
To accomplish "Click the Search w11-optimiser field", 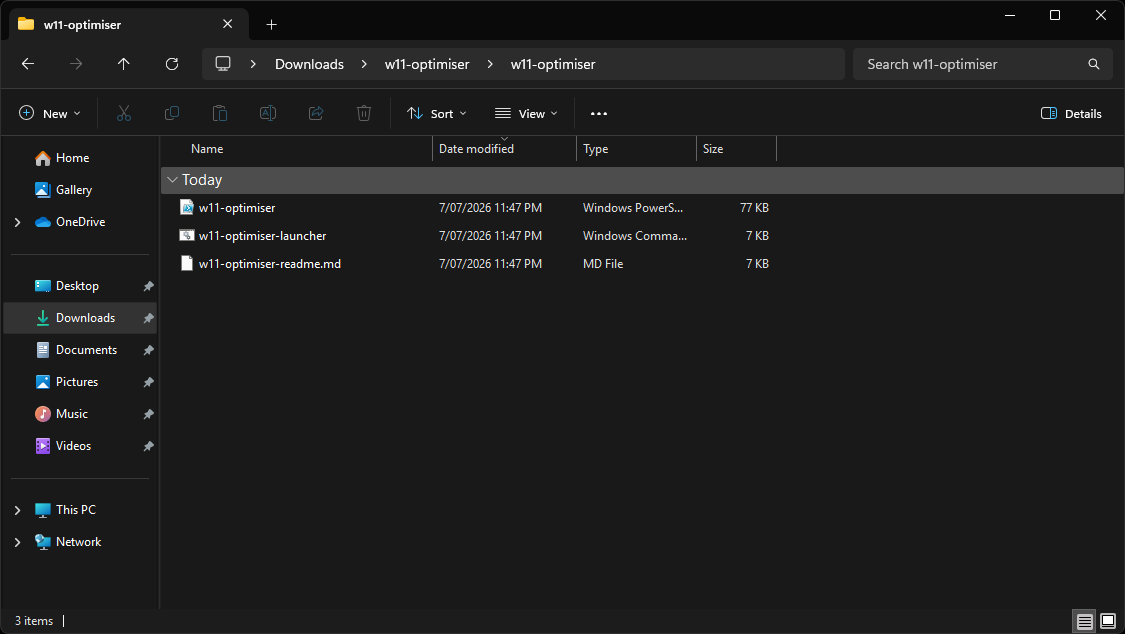I will pos(982,64).
